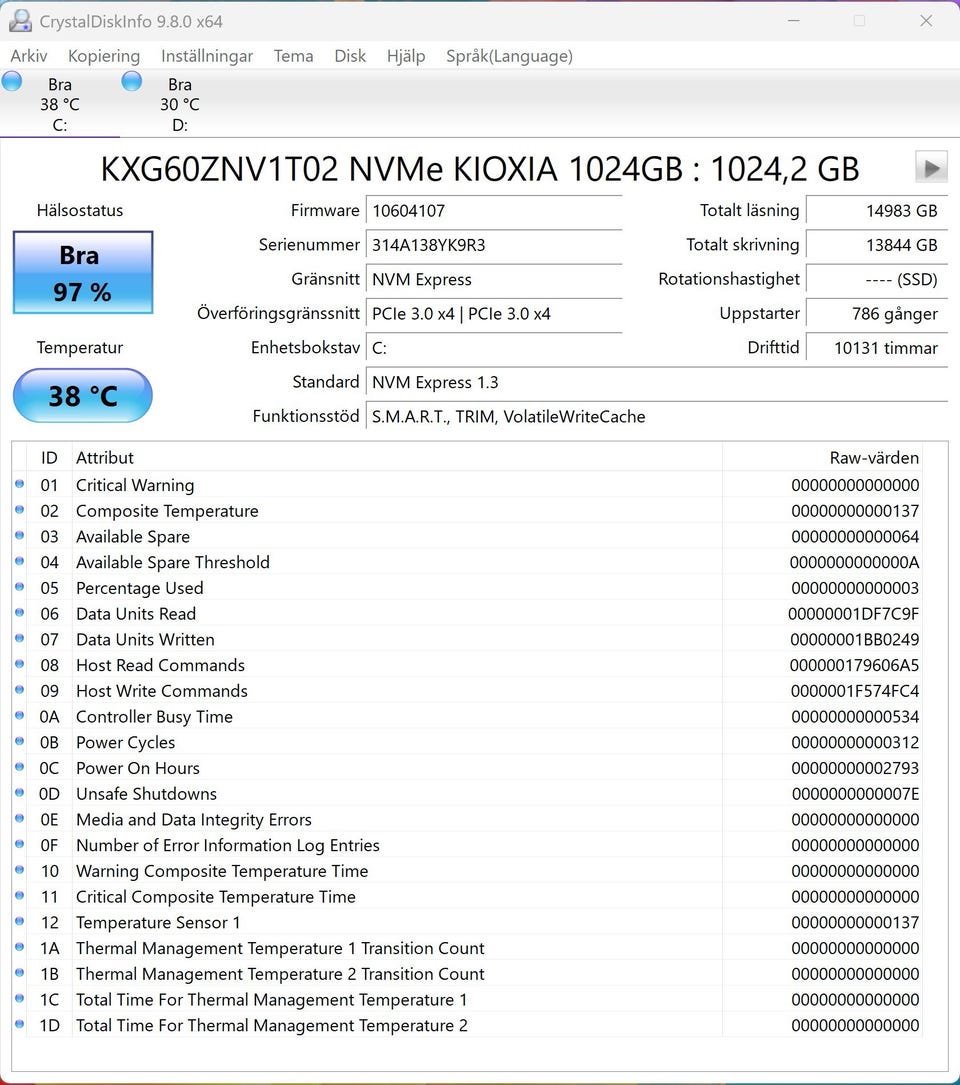This screenshot has width=960, height=1085.
Task: Open the Tema menu
Action: tap(293, 56)
